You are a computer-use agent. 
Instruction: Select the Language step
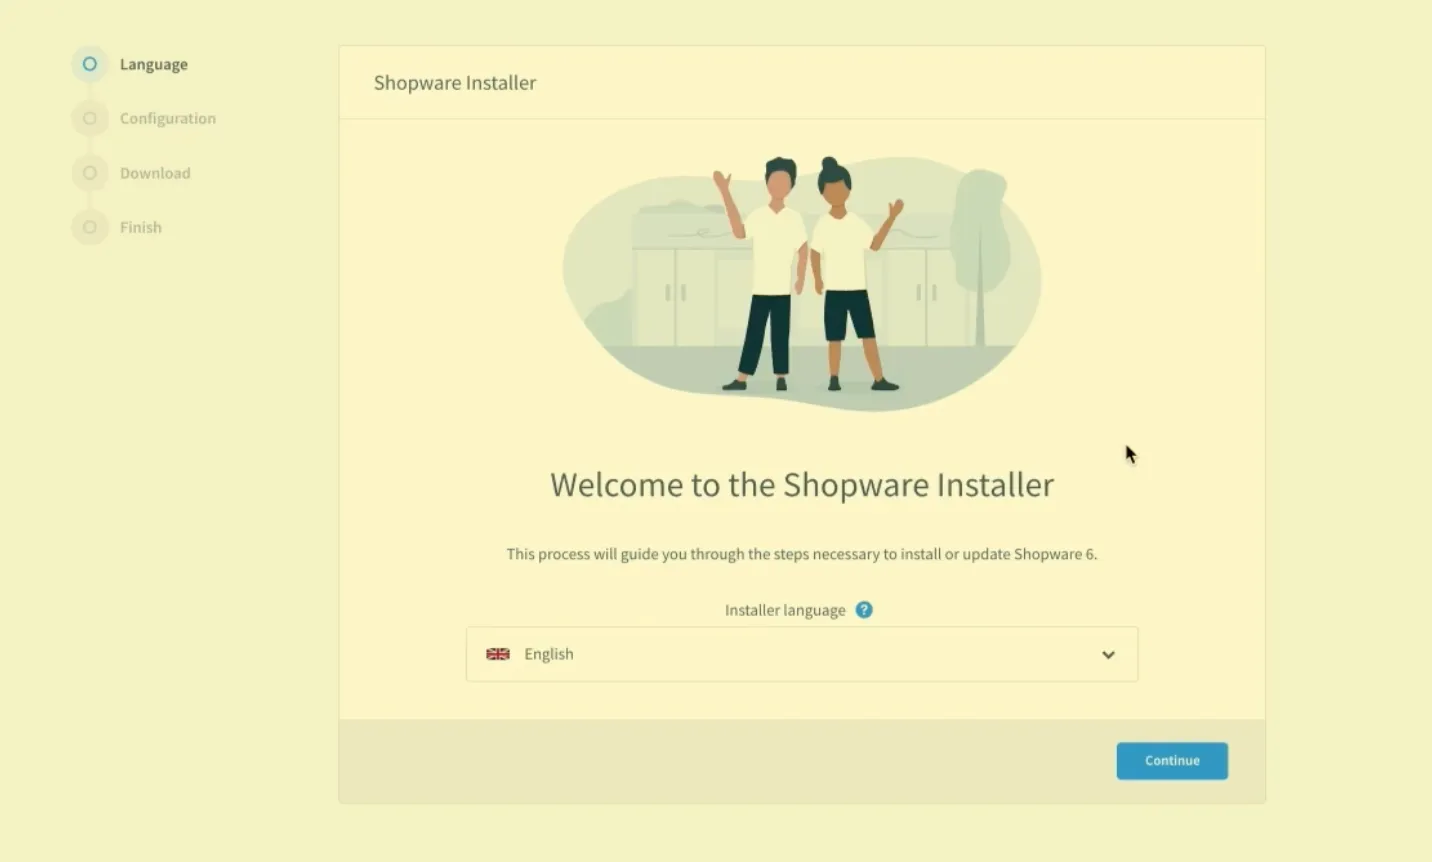154,64
